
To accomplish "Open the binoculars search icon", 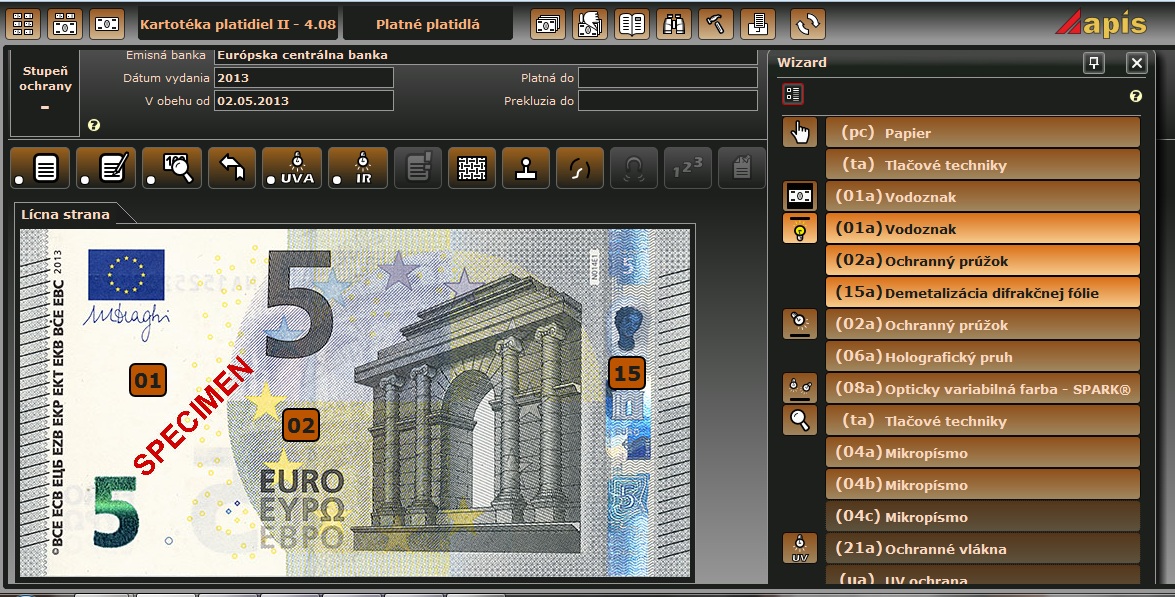I will point(675,24).
